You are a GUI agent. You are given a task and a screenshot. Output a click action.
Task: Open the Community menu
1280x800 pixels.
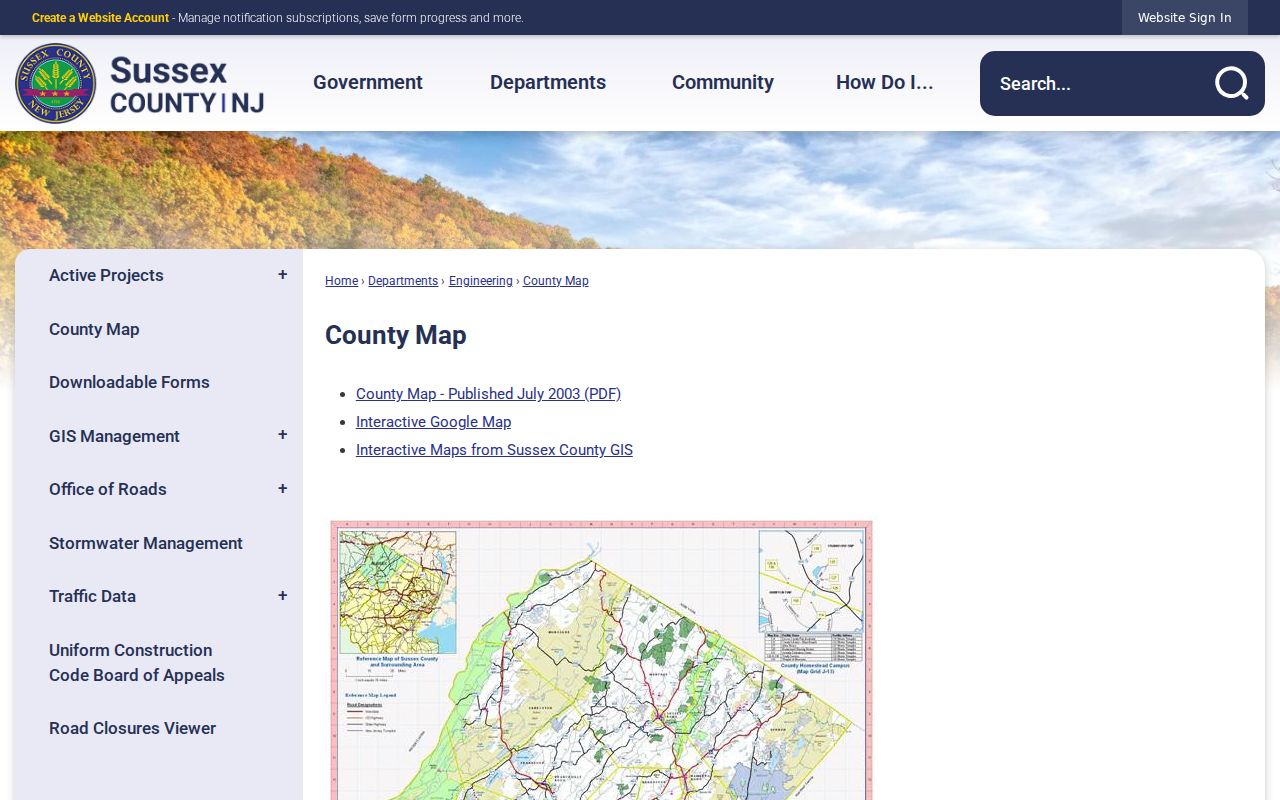[x=723, y=83]
